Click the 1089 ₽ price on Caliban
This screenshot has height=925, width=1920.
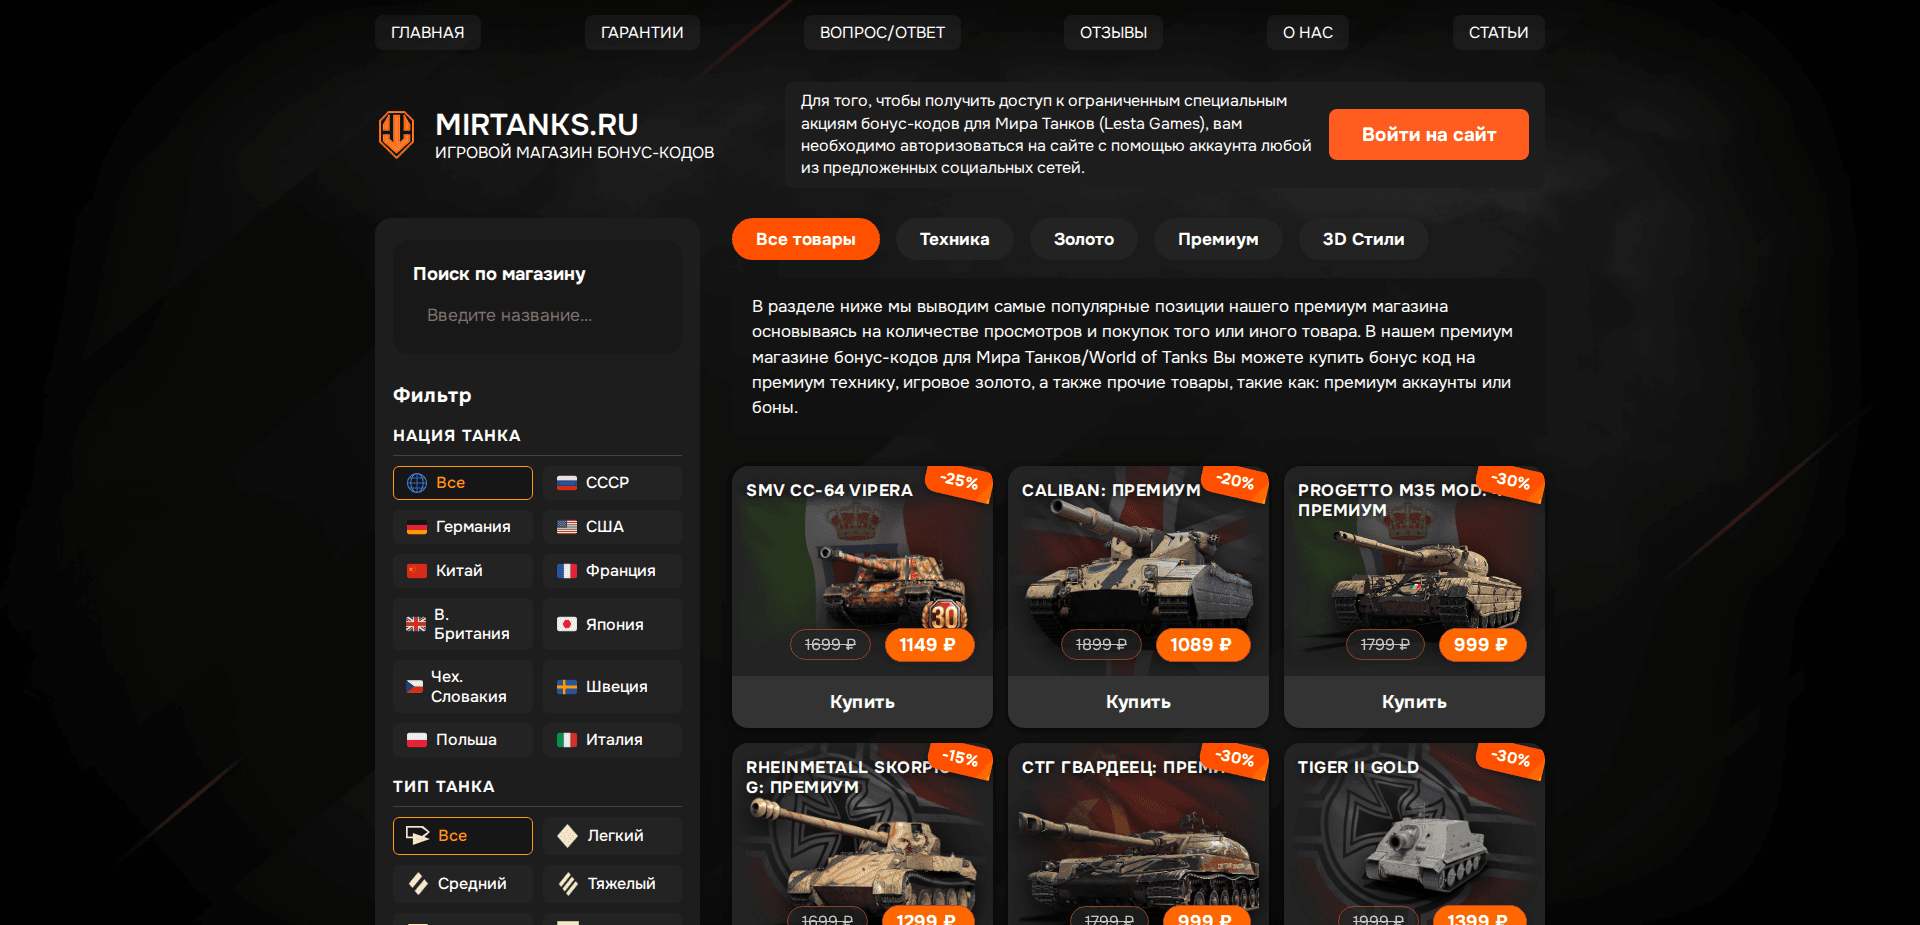click(x=1202, y=645)
